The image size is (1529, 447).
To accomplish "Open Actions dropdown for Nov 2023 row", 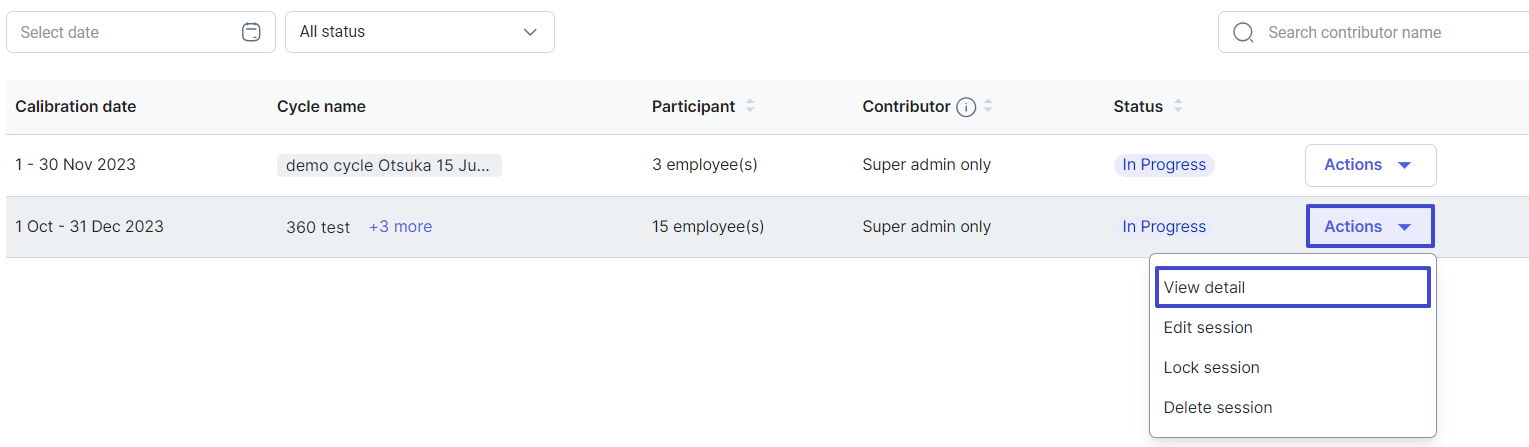I will coord(1370,165).
